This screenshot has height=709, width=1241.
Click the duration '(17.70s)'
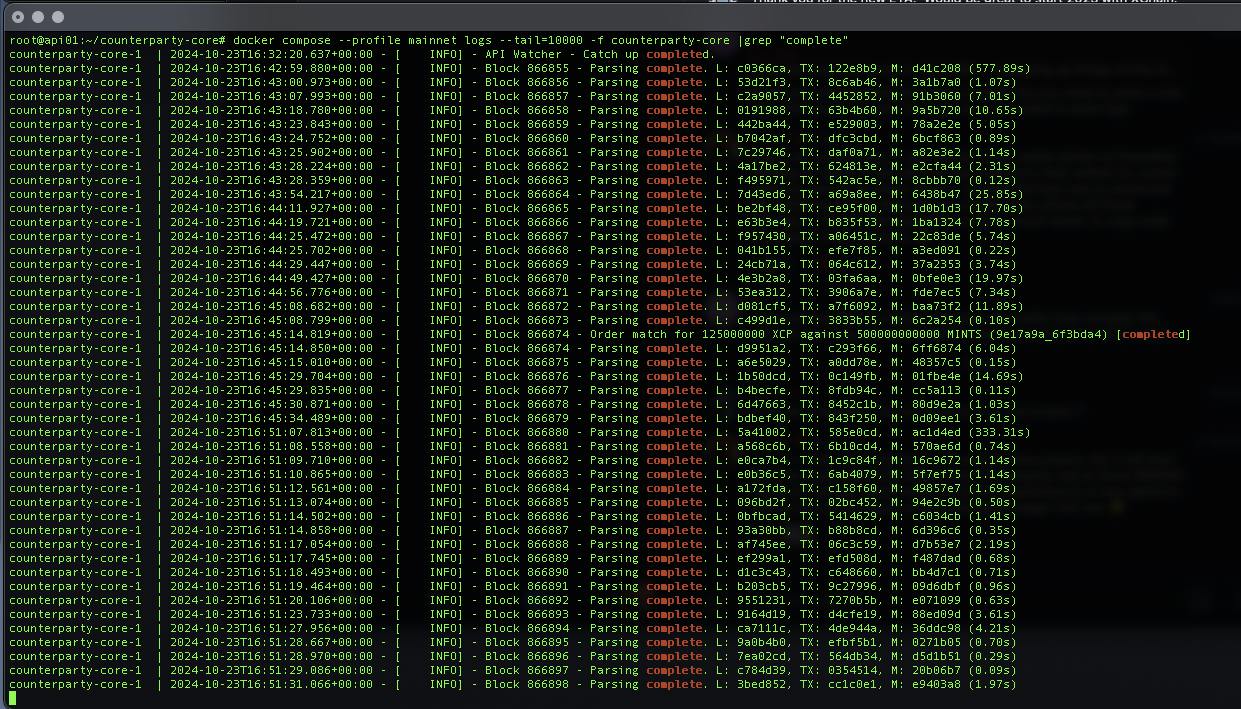tap(996, 208)
